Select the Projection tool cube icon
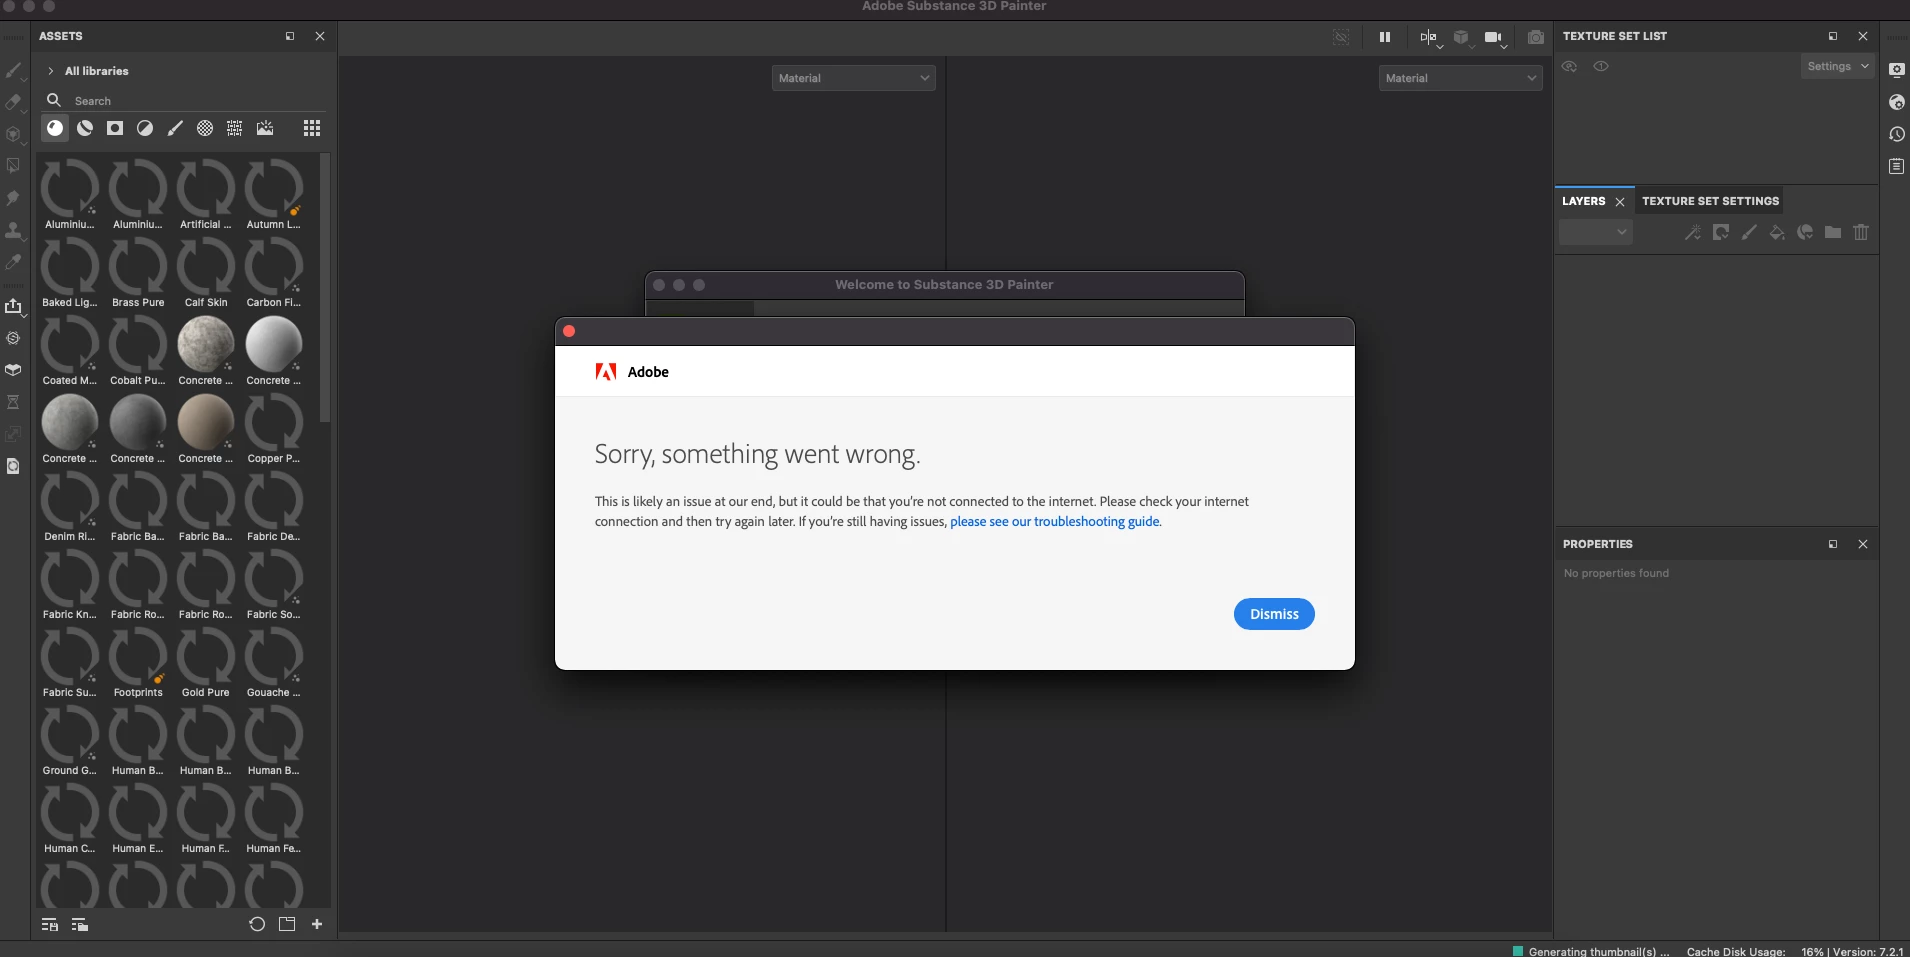This screenshot has height=957, width=1910. pos(13,134)
